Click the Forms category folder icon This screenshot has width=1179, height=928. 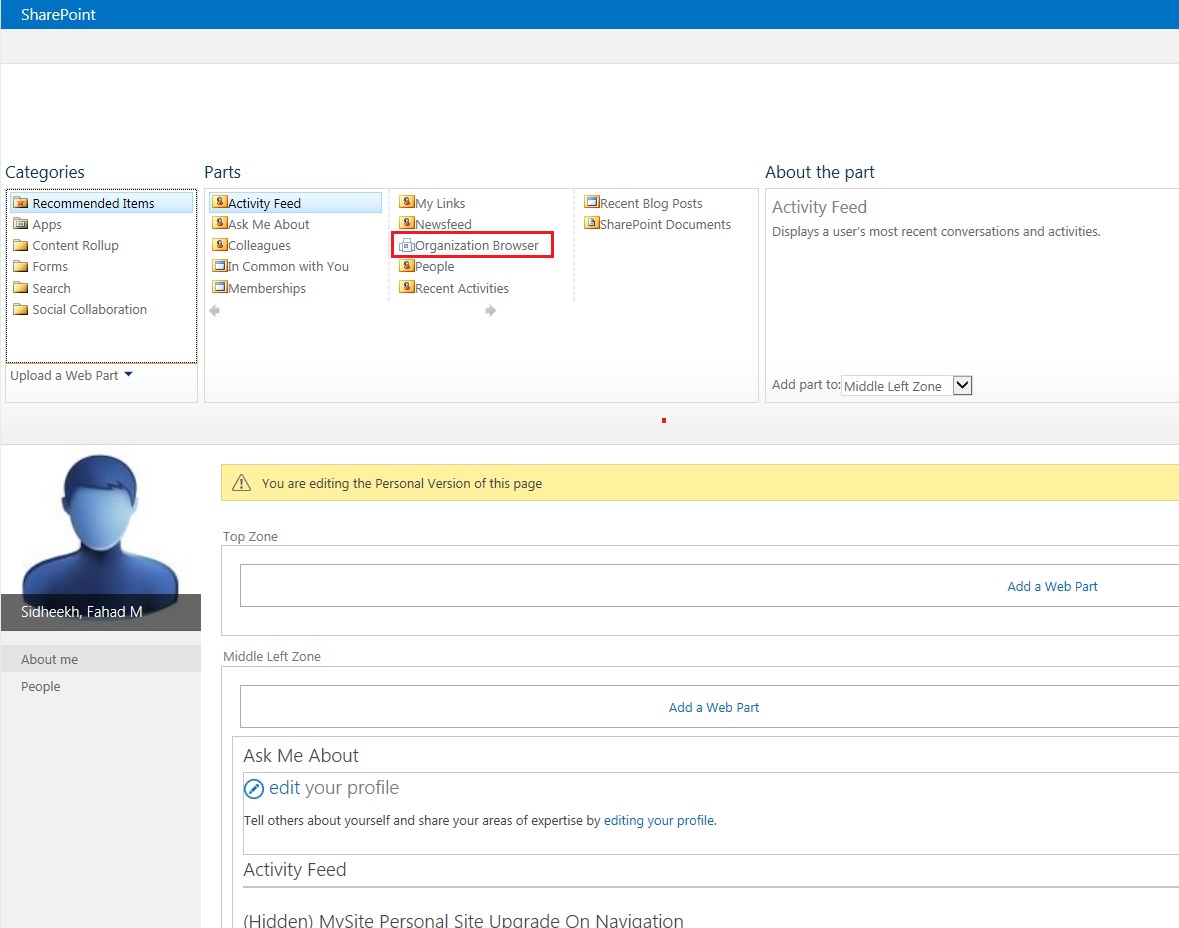(20, 266)
